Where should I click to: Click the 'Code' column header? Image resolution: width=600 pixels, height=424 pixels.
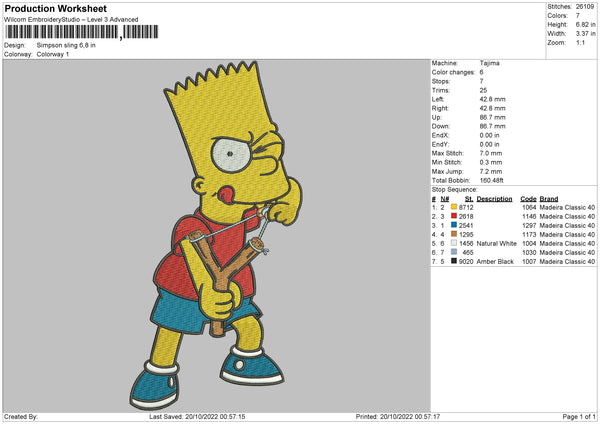[528, 199]
